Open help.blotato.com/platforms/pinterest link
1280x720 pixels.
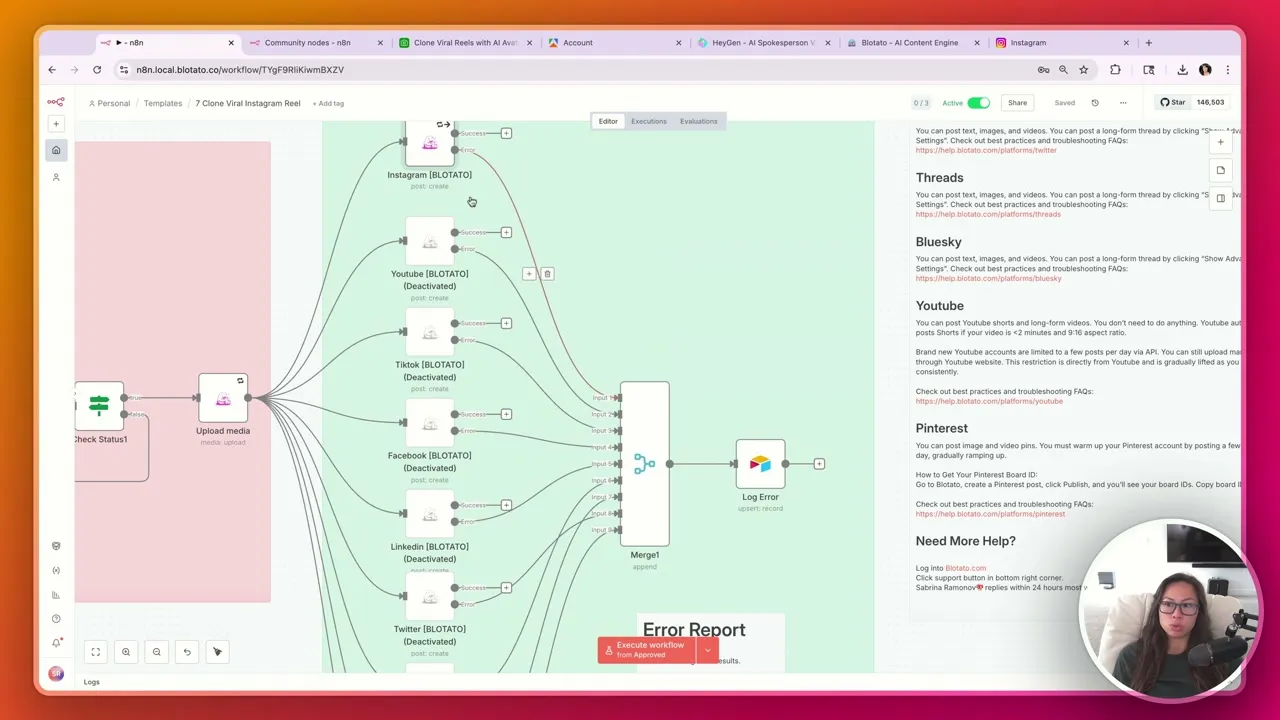[x=990, y=514]
